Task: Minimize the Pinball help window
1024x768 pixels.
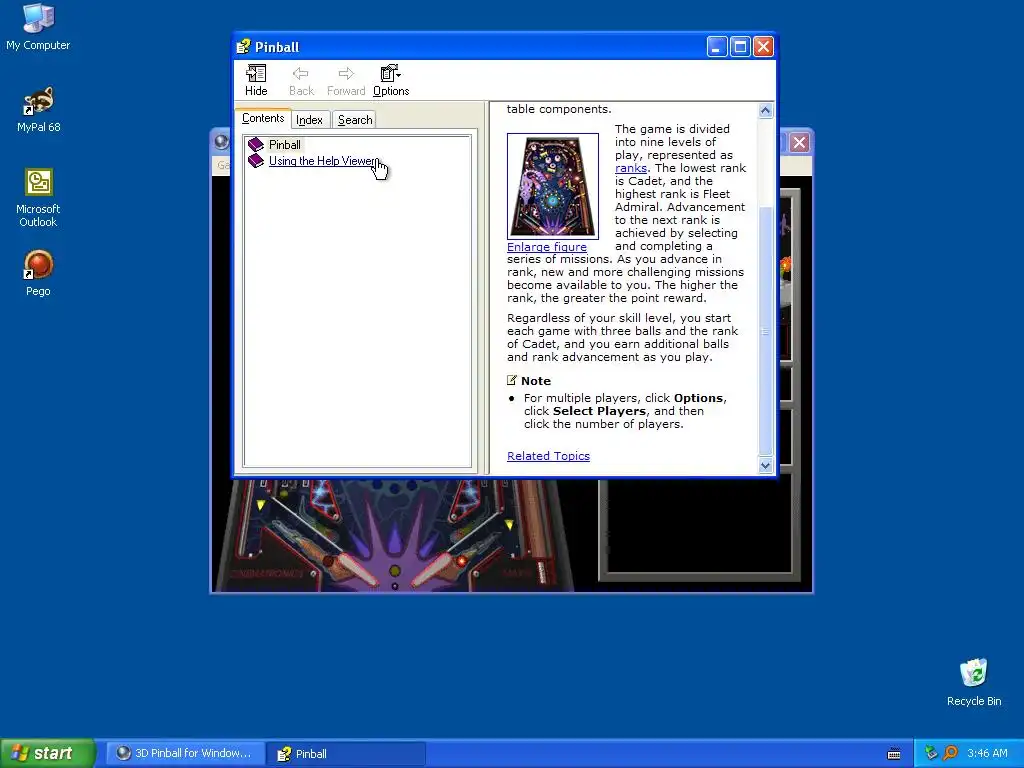Action: coord(716,47)
